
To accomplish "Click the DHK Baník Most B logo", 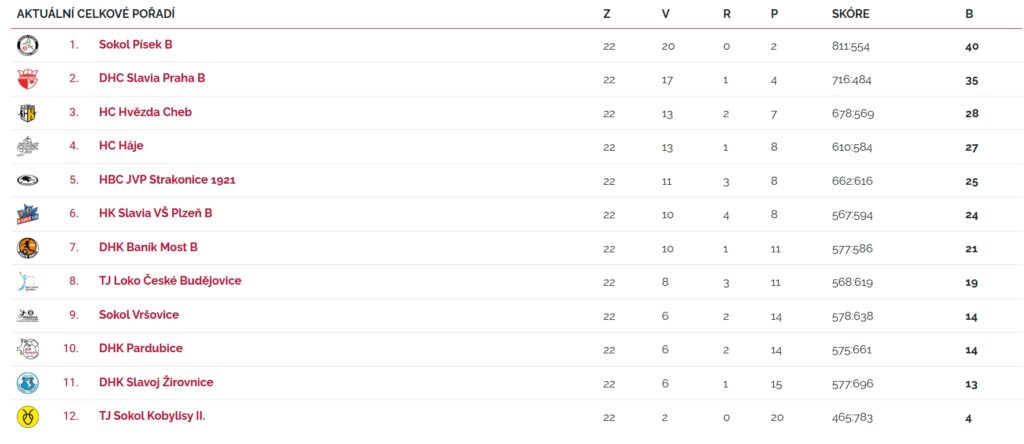I will tap(28, 248).
